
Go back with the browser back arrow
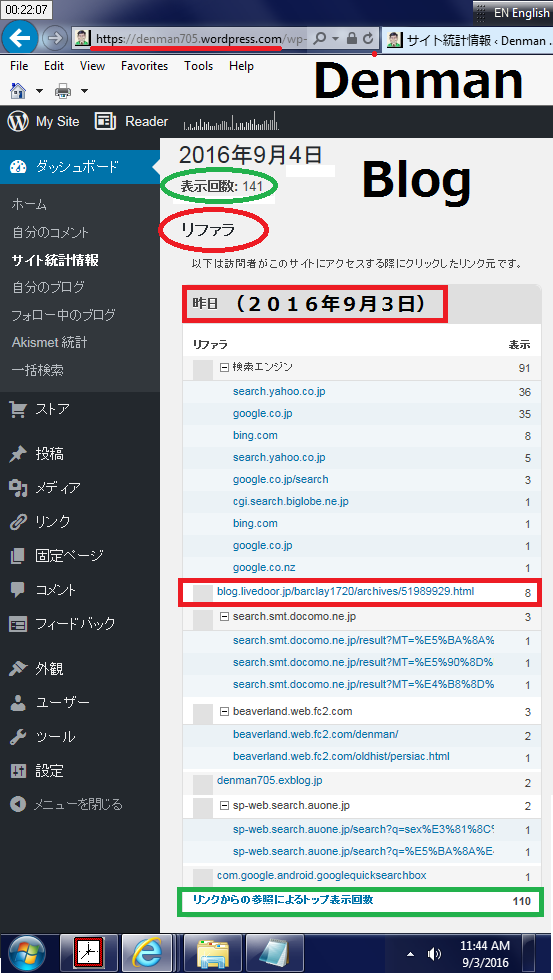pos(19,39)
